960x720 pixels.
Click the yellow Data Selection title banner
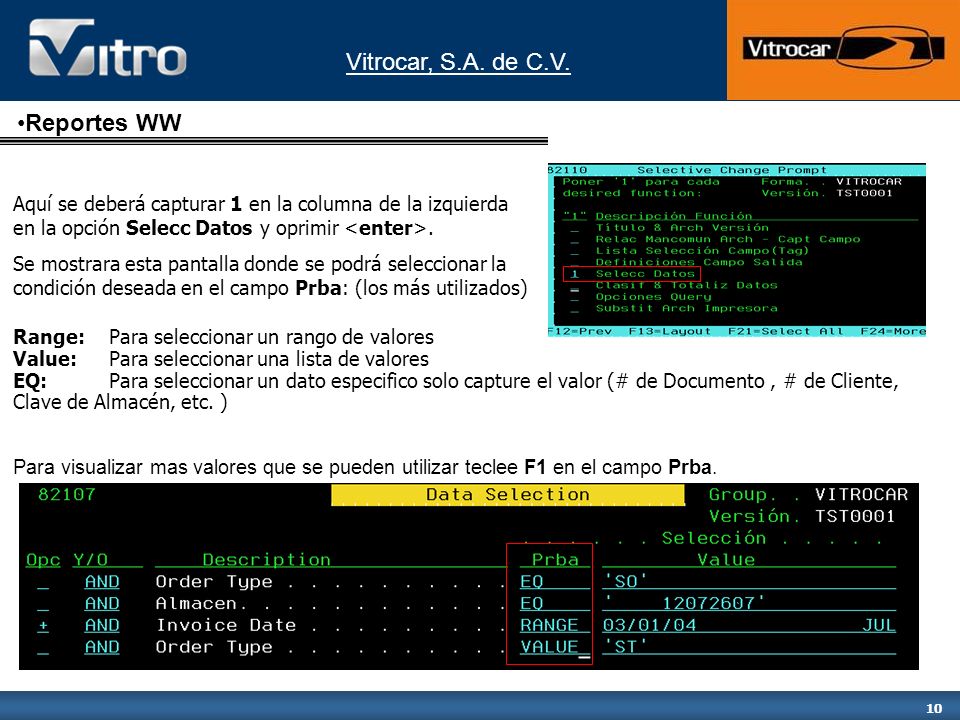coord(508,495)
